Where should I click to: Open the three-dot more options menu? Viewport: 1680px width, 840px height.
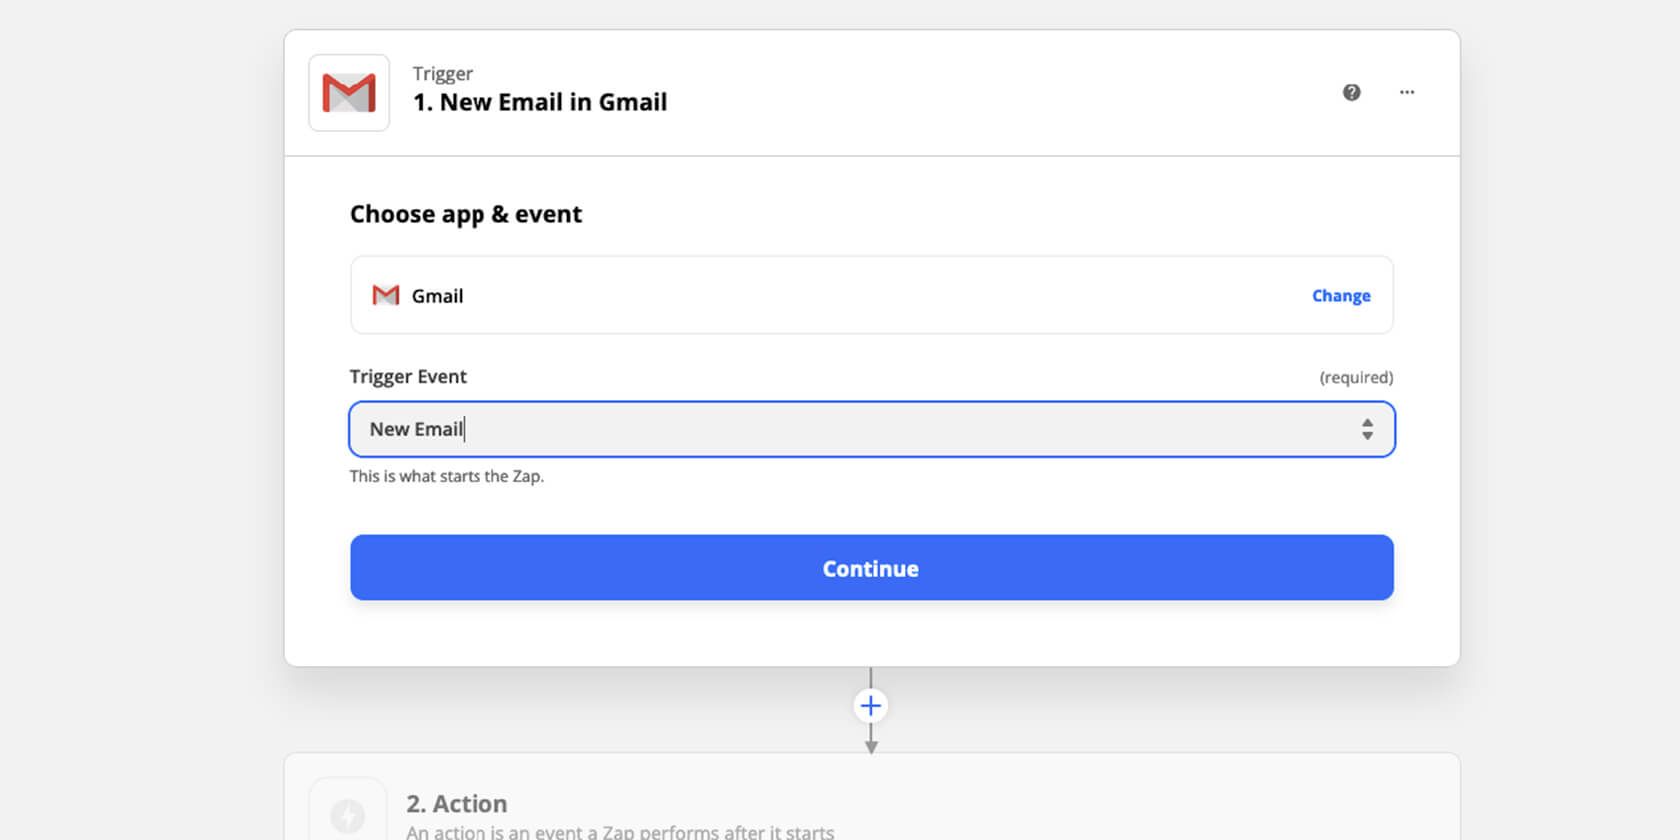point(1407,93)
